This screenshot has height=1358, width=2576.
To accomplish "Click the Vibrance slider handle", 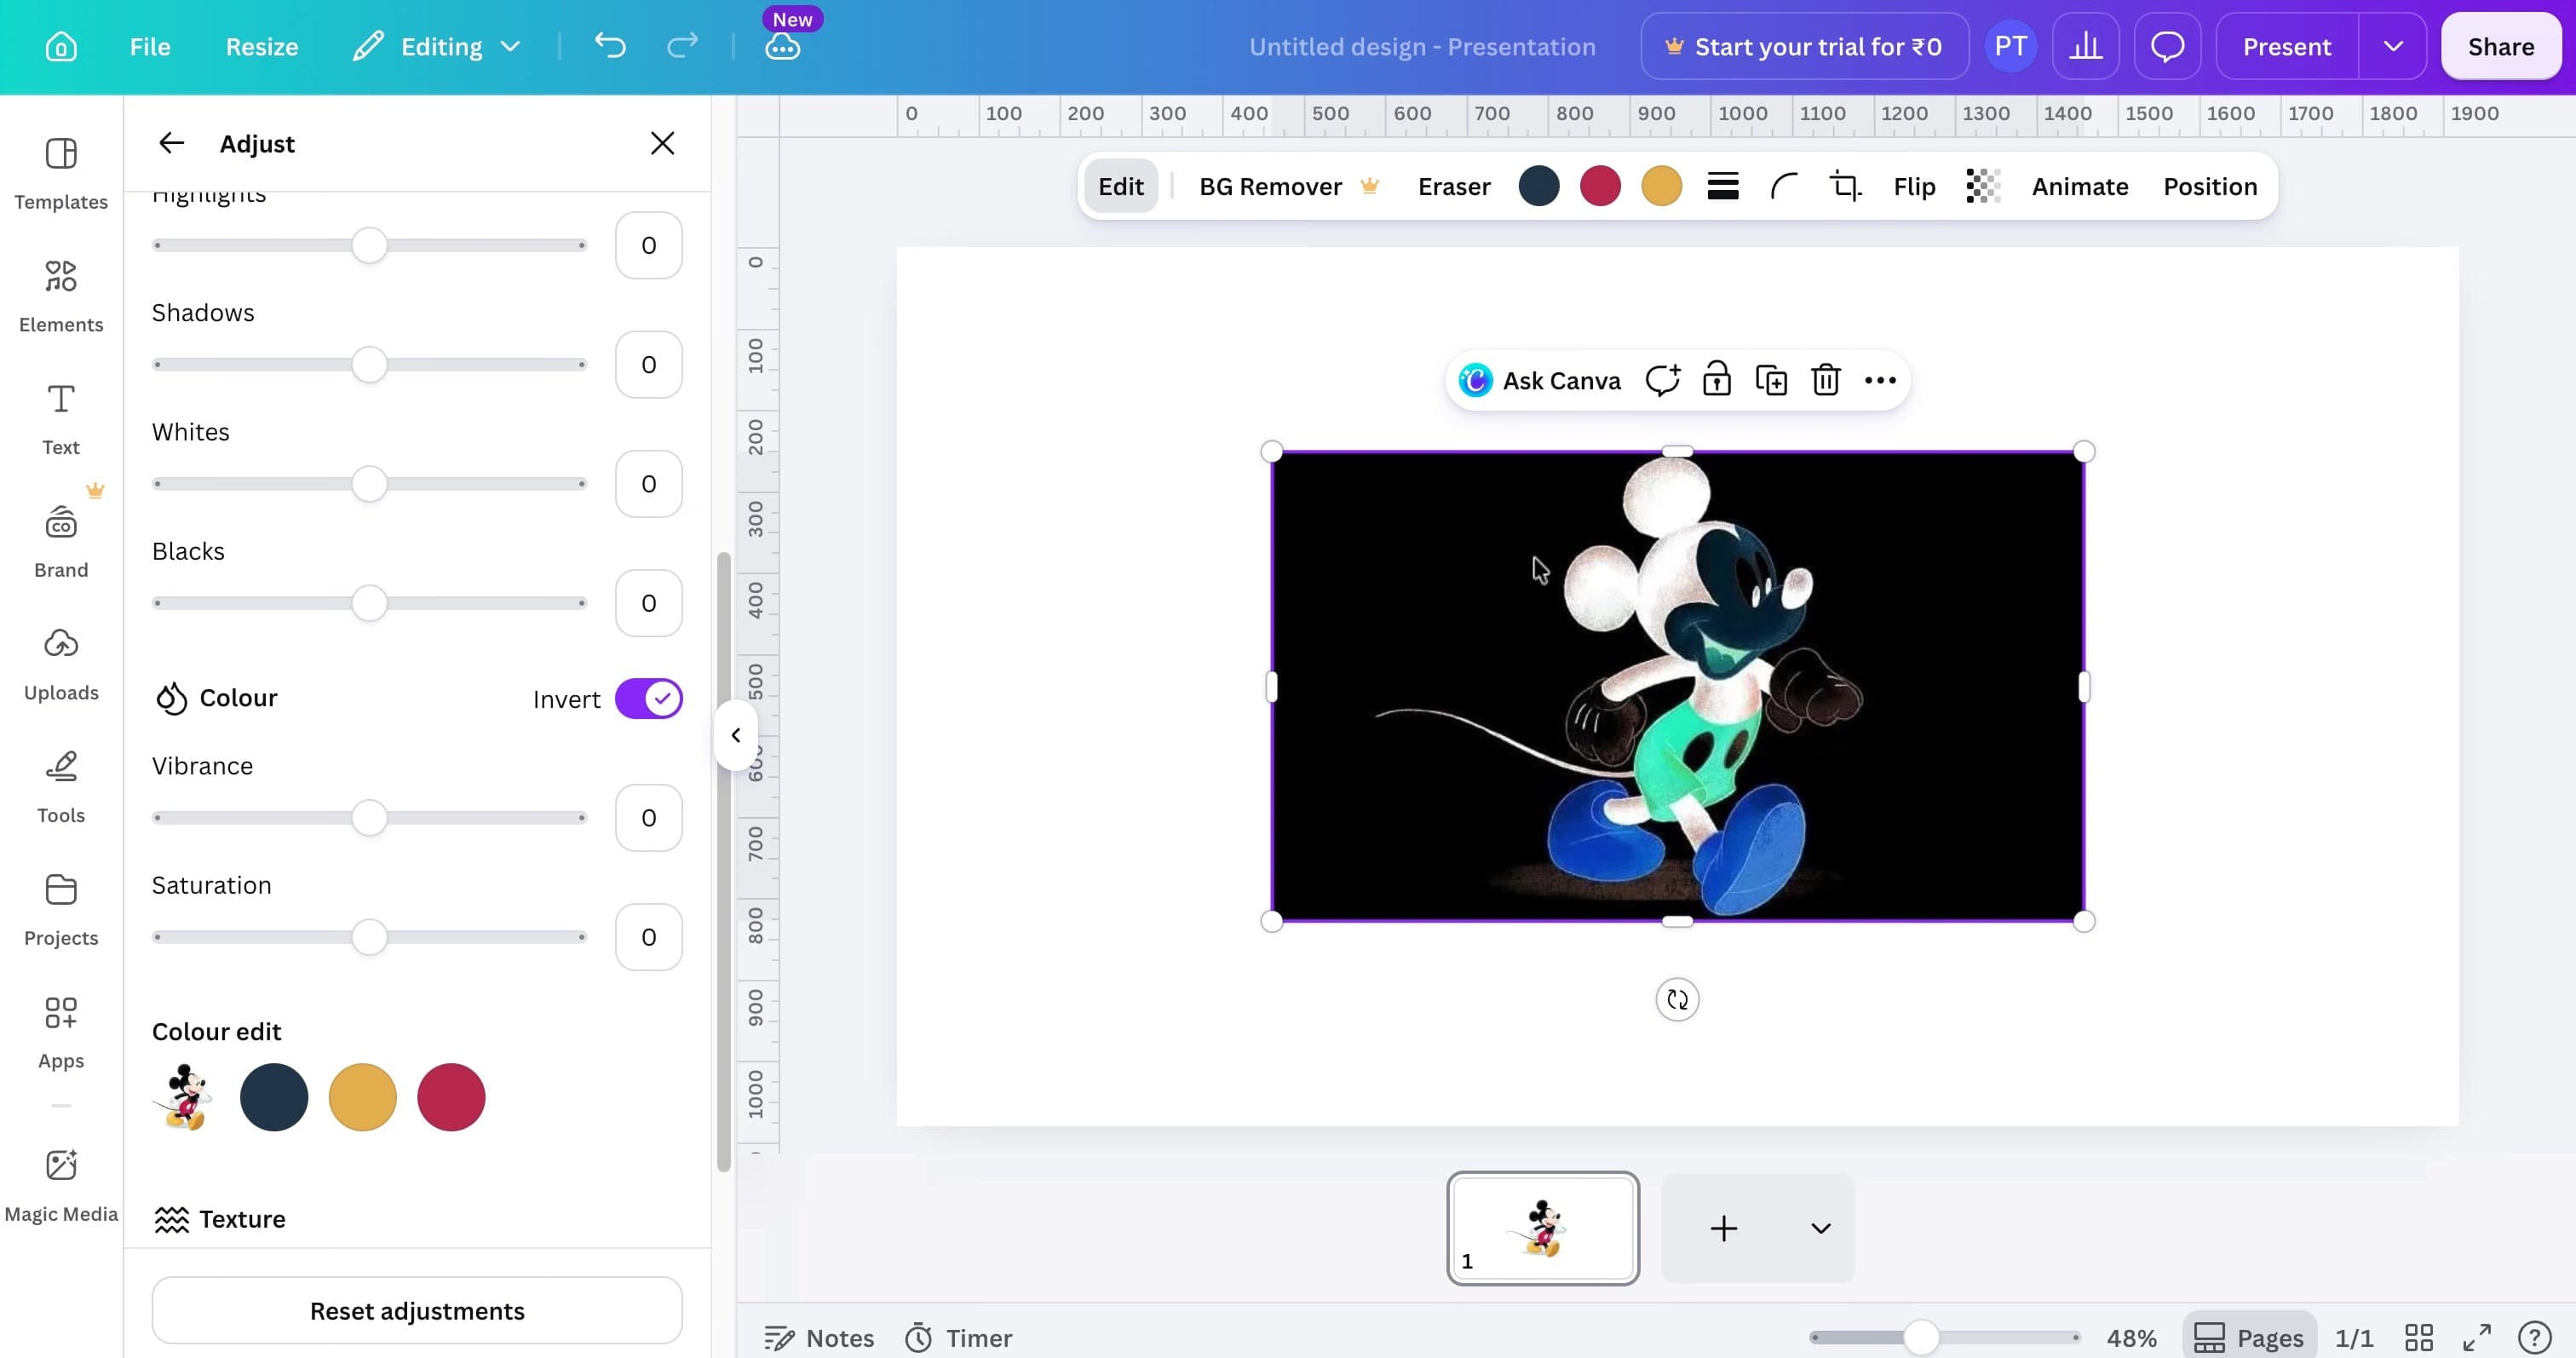I will click(369, 817).
